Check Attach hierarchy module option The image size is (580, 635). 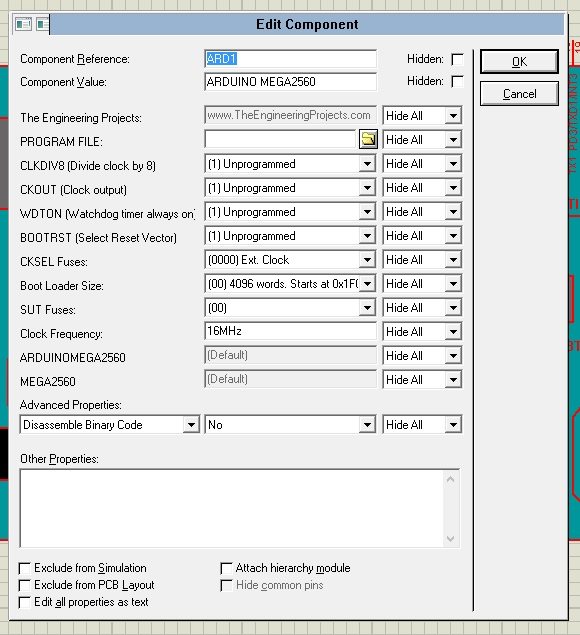(226, 568)
